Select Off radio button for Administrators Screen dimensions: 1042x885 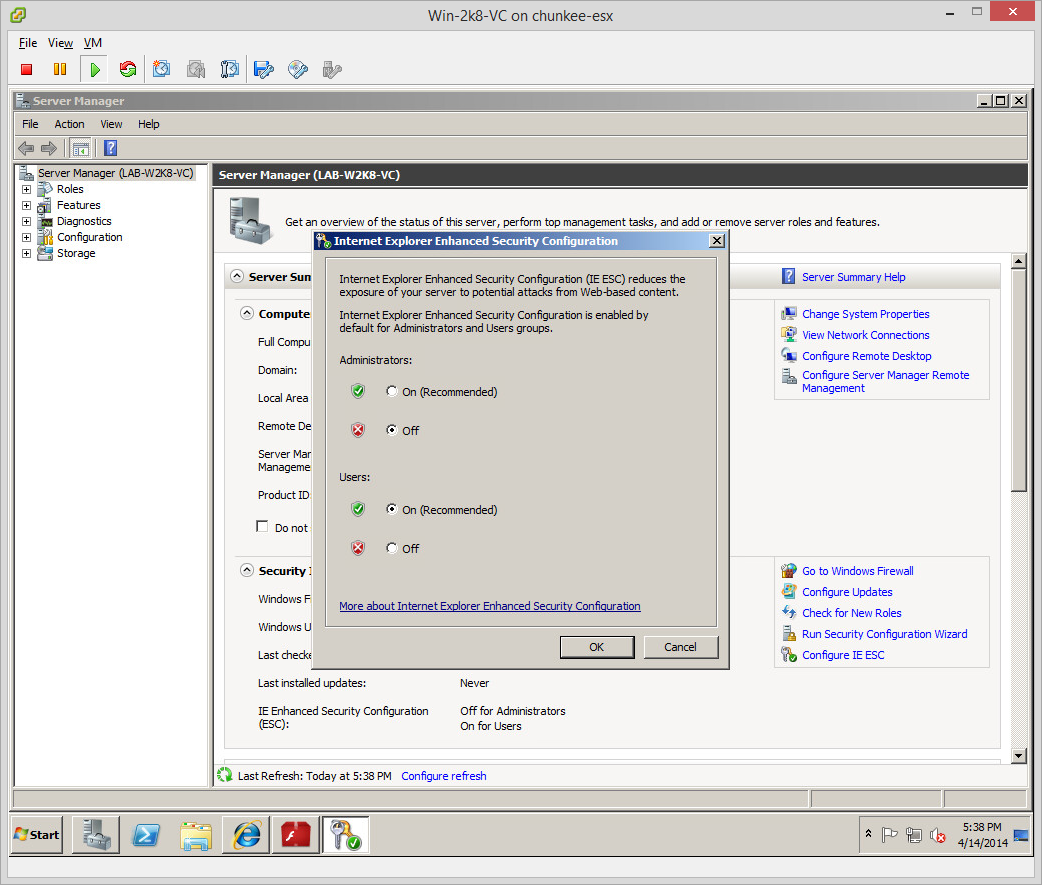pyautogui.click(x=392, y=430)
